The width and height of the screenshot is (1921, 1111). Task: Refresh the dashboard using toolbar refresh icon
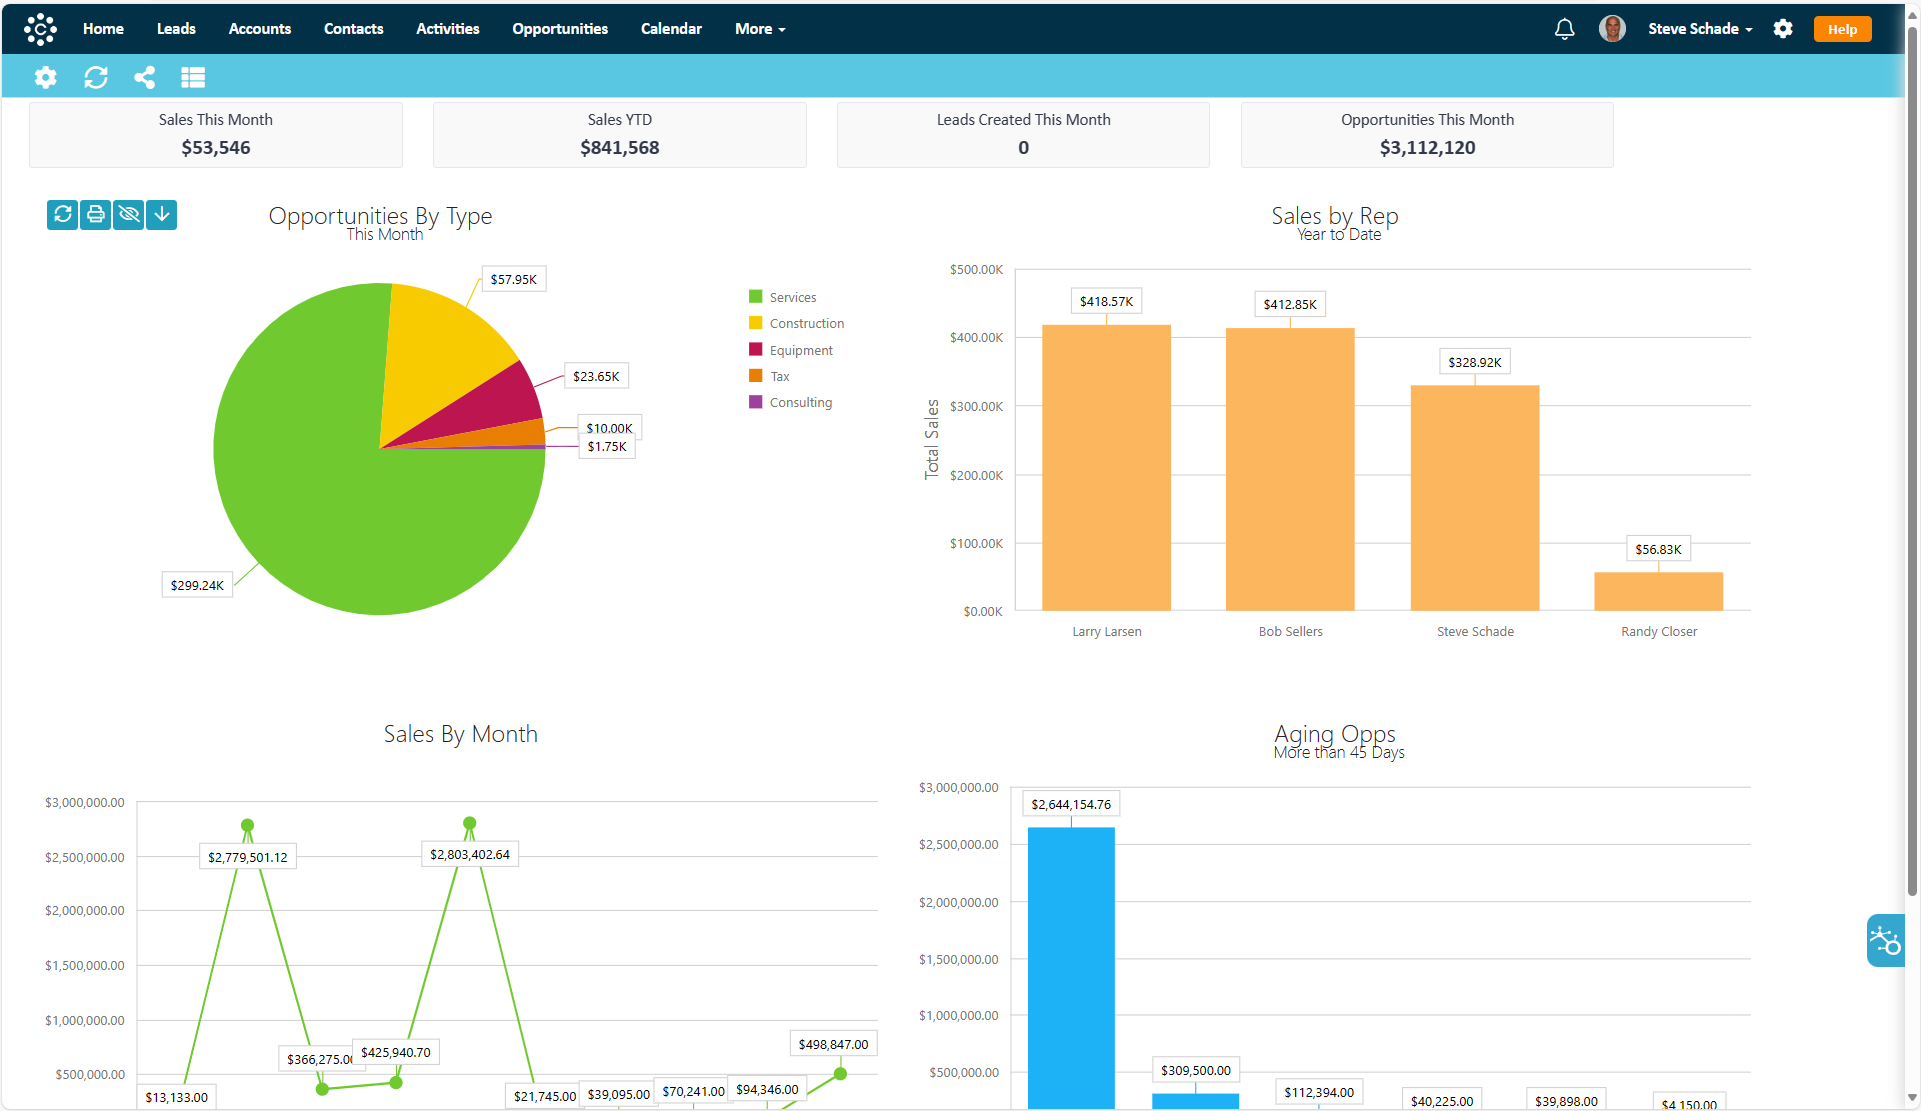(96, 77)
